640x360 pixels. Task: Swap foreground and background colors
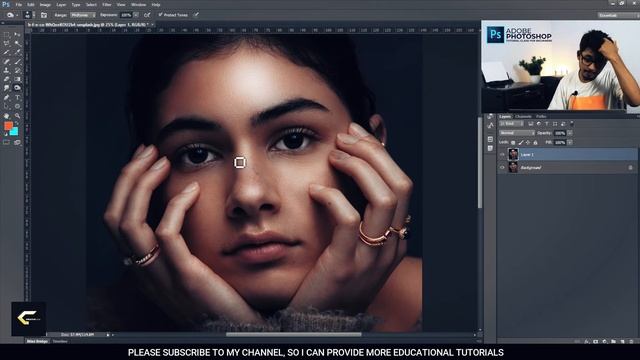18,123
